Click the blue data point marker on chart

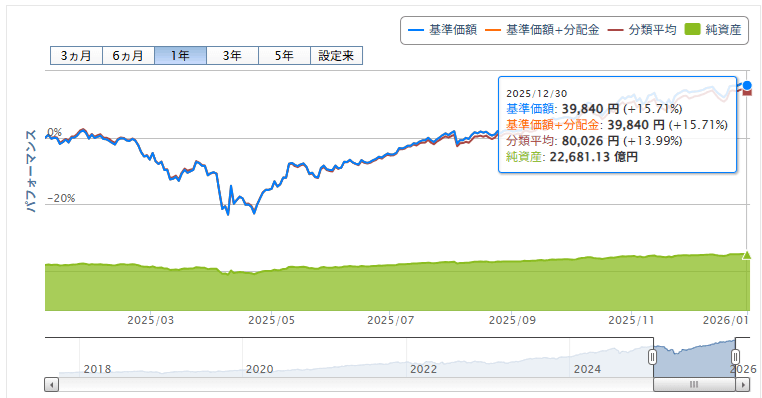click(x=747, y=86)
